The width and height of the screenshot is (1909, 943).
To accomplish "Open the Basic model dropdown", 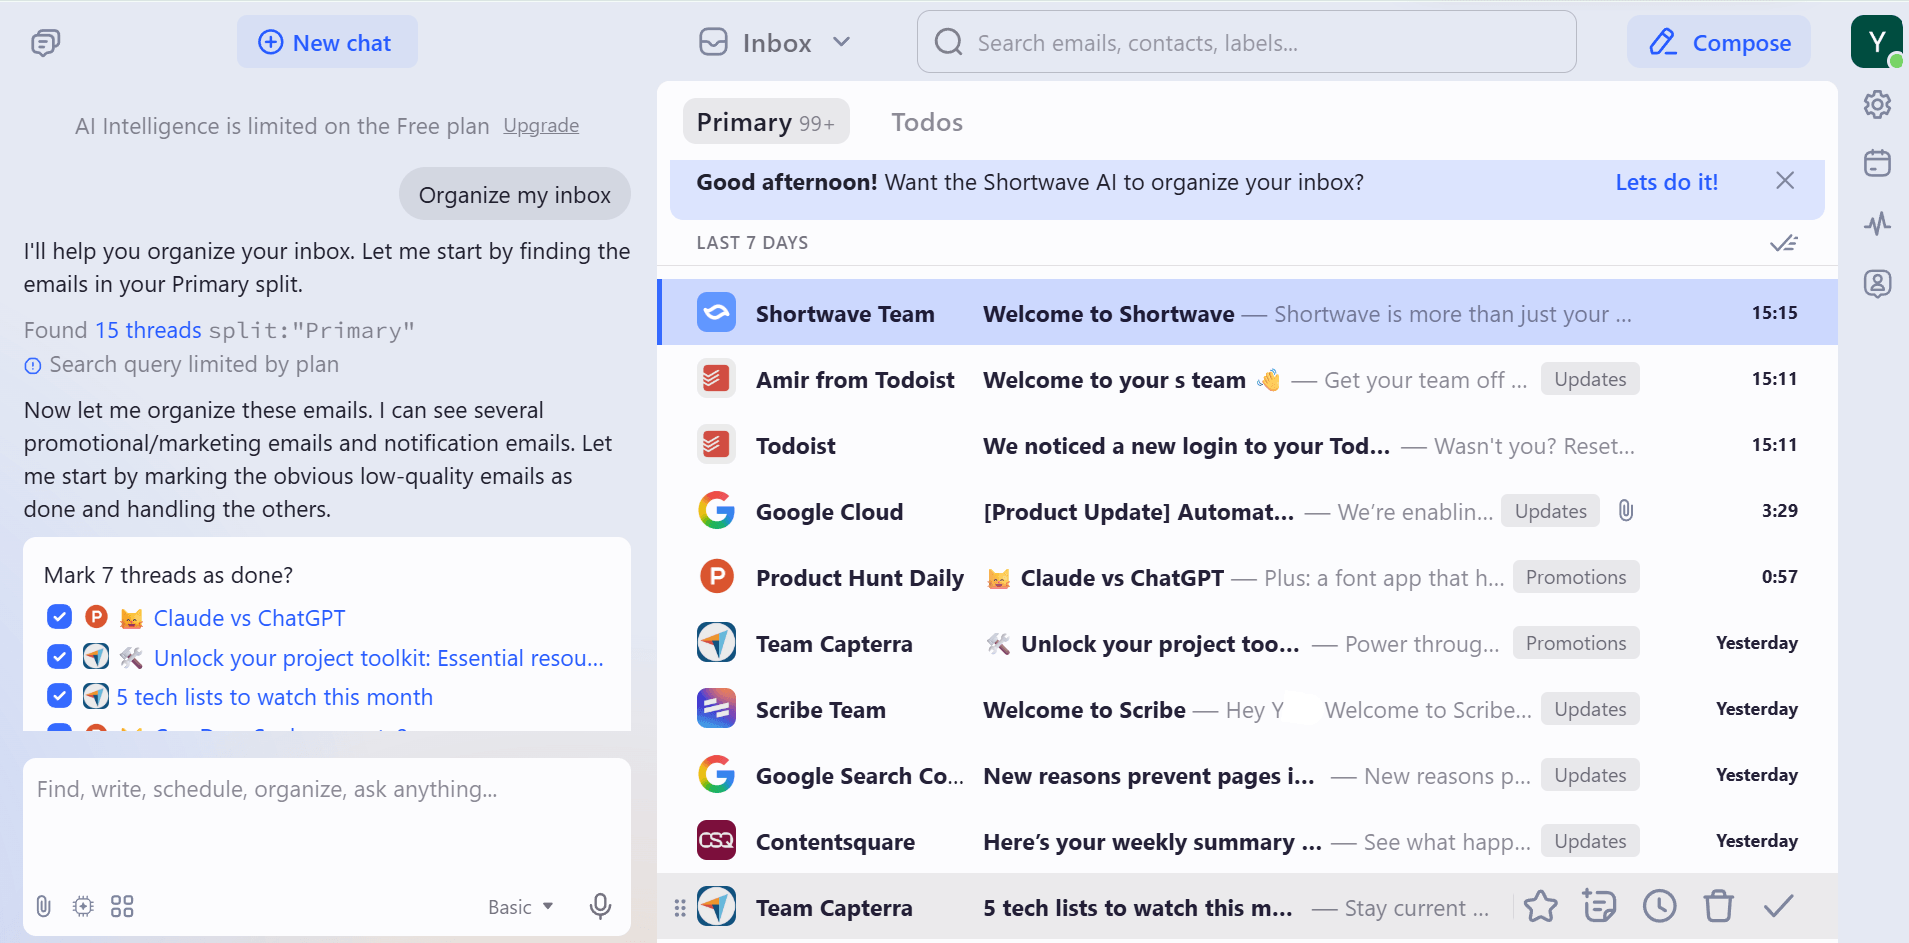I will click(520, 907).
